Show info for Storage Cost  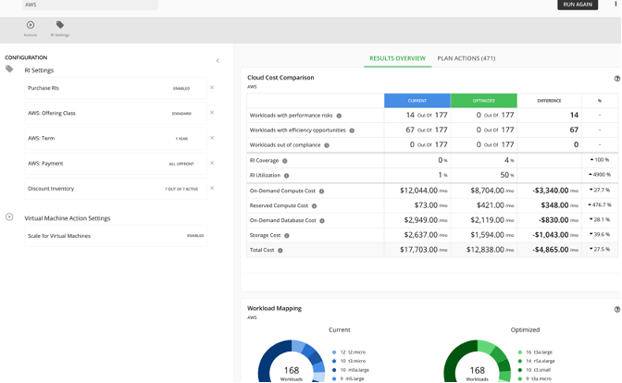click(x=286, y=236)
